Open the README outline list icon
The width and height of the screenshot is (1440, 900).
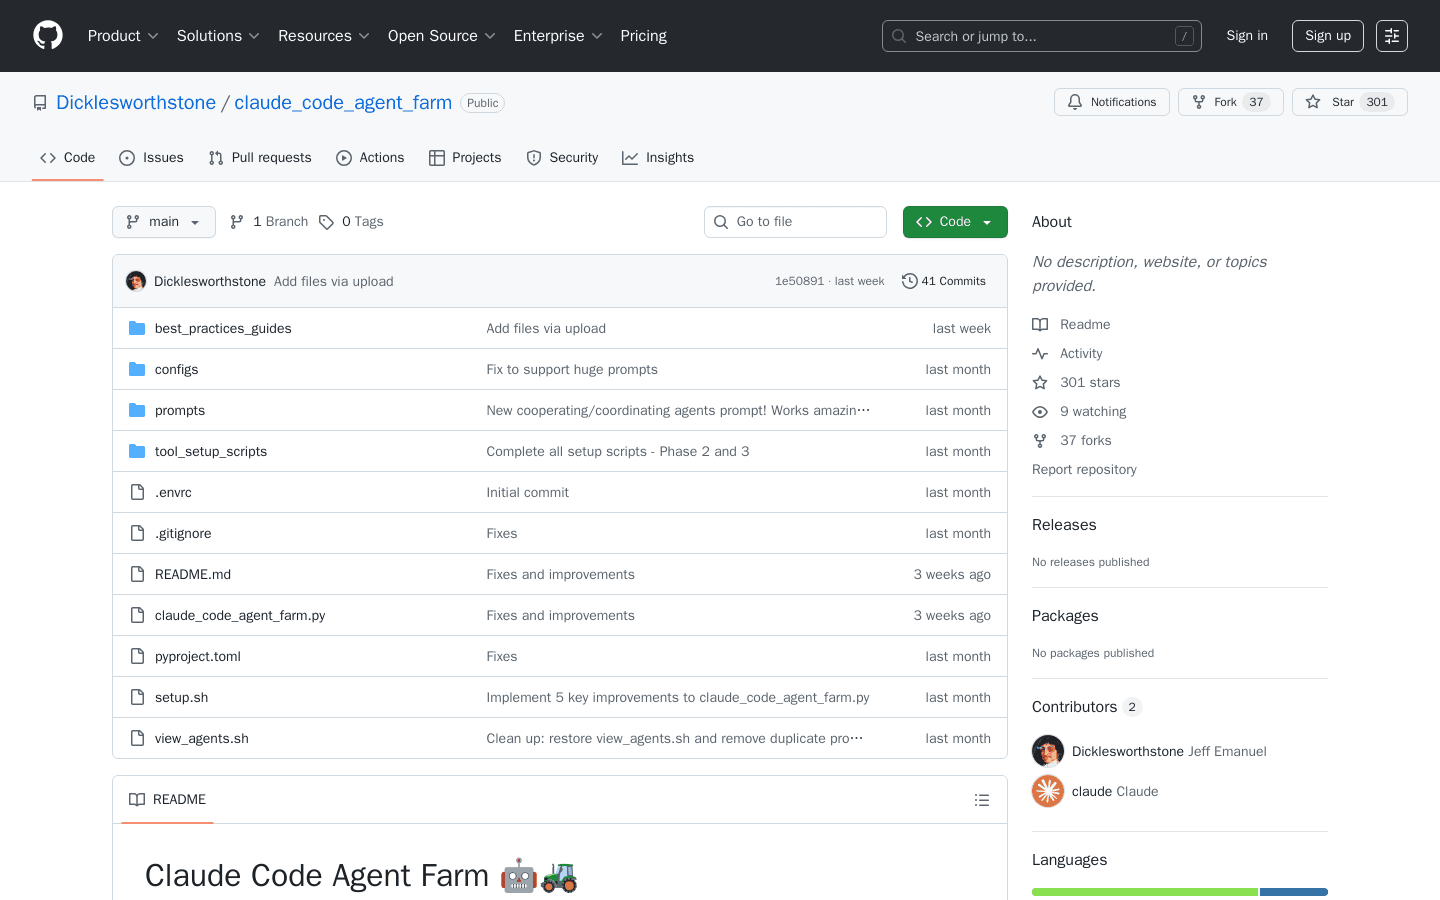pyautogui.click(x=982, y=799)
